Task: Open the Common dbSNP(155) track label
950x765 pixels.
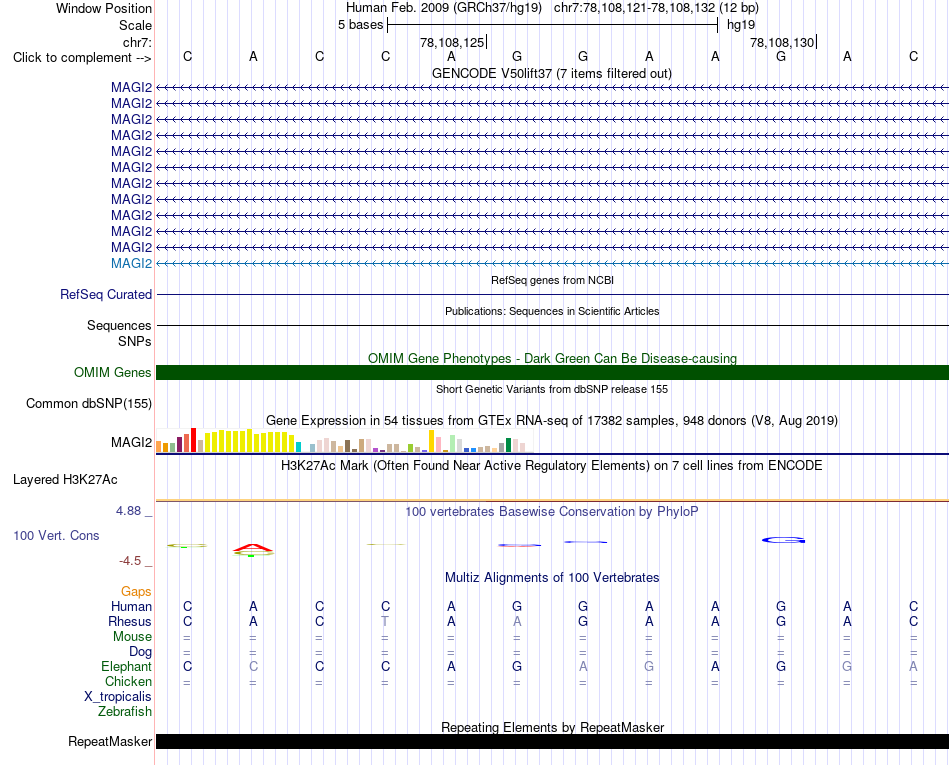Action: tap(89, 403)
